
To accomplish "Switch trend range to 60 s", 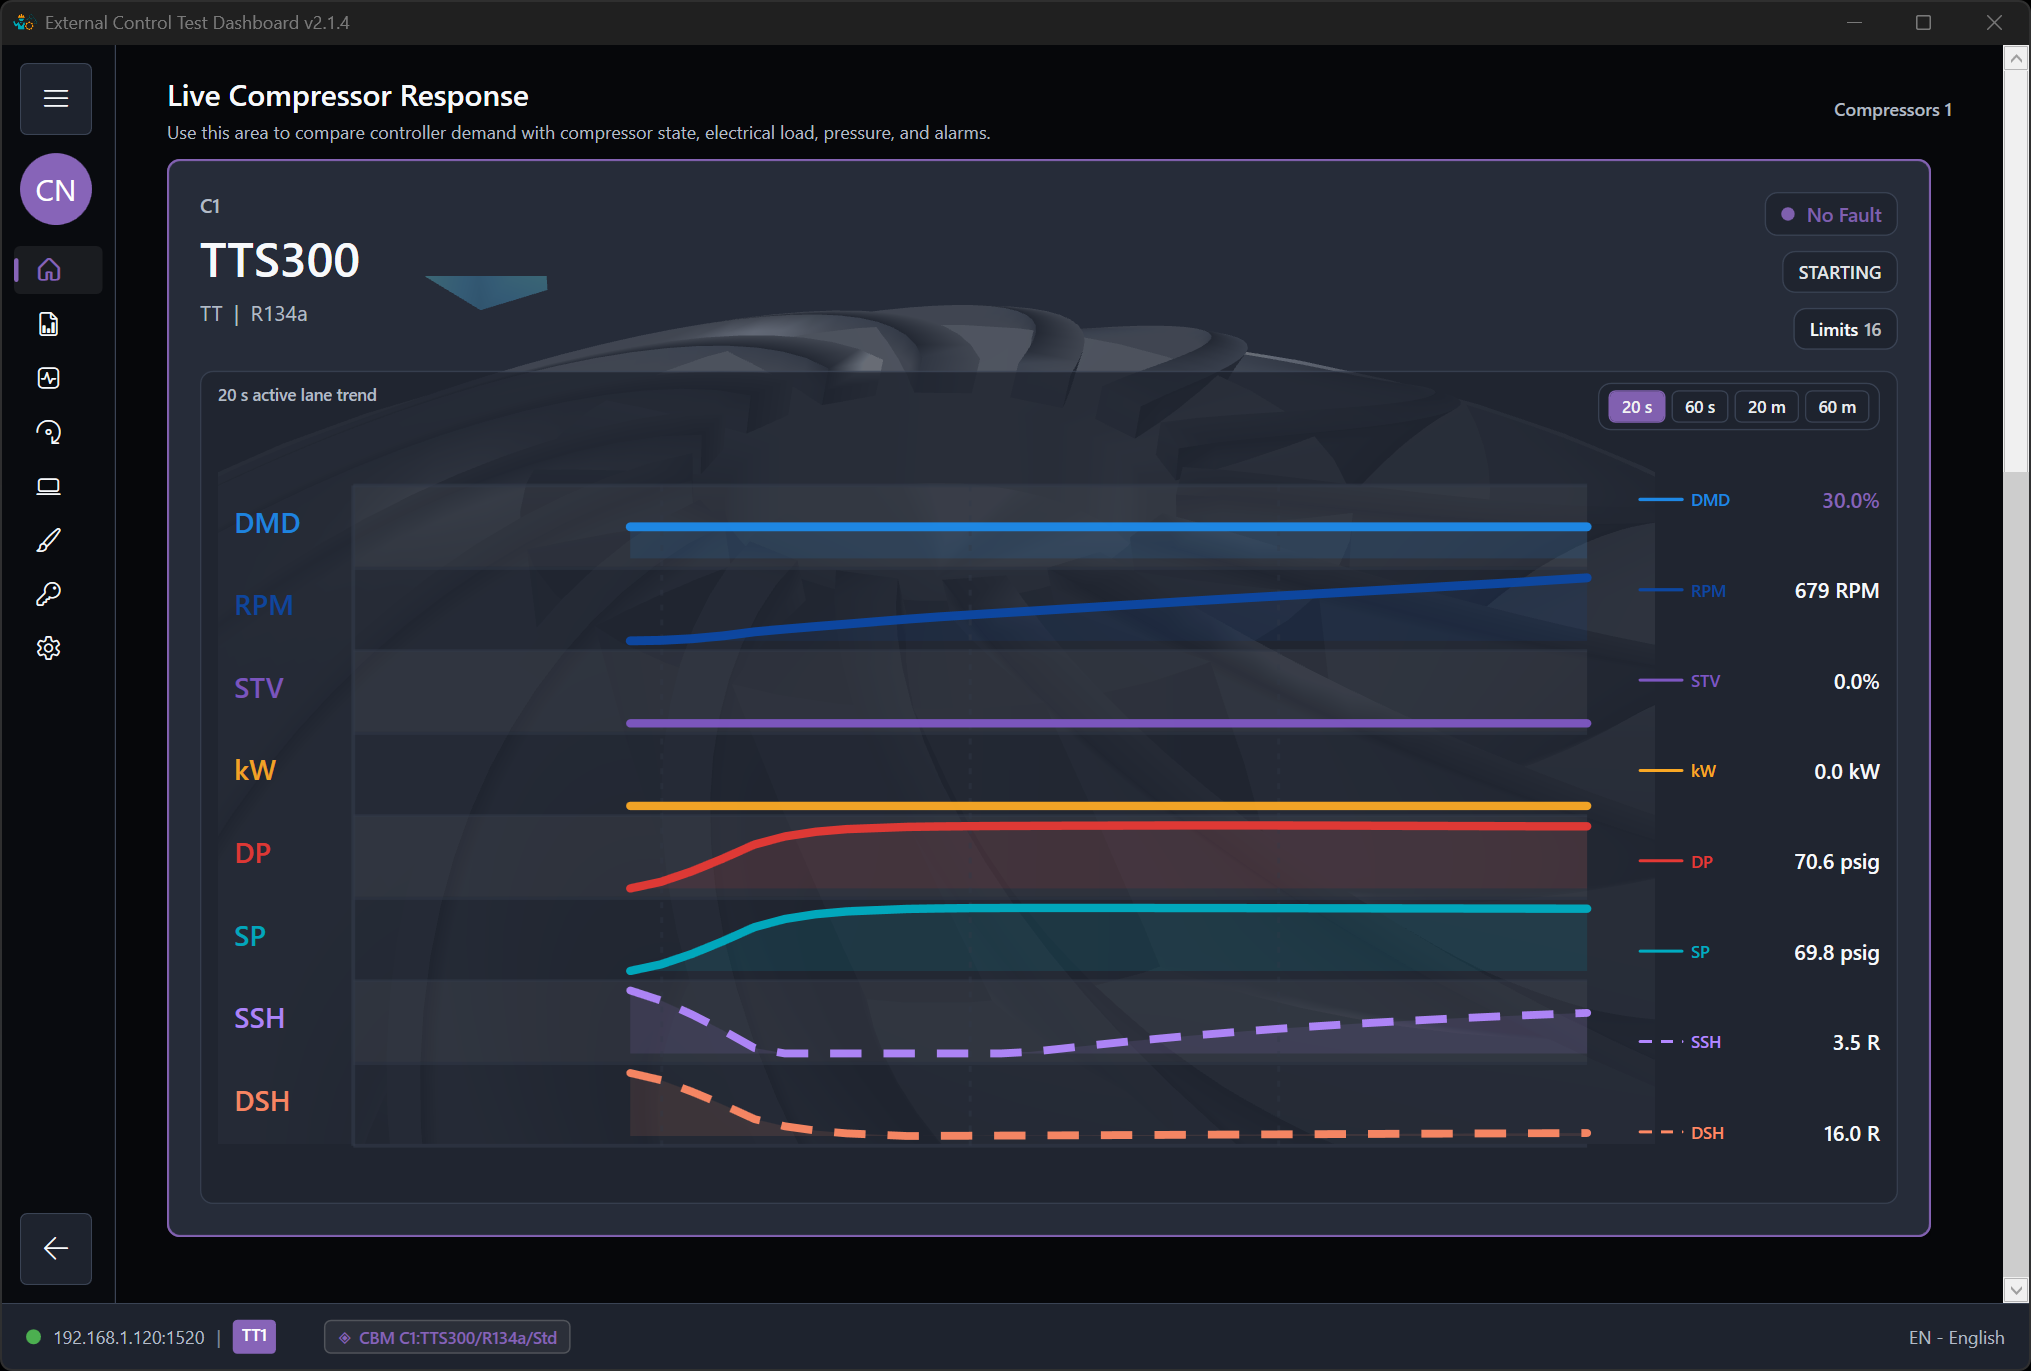I will 1699,407.
